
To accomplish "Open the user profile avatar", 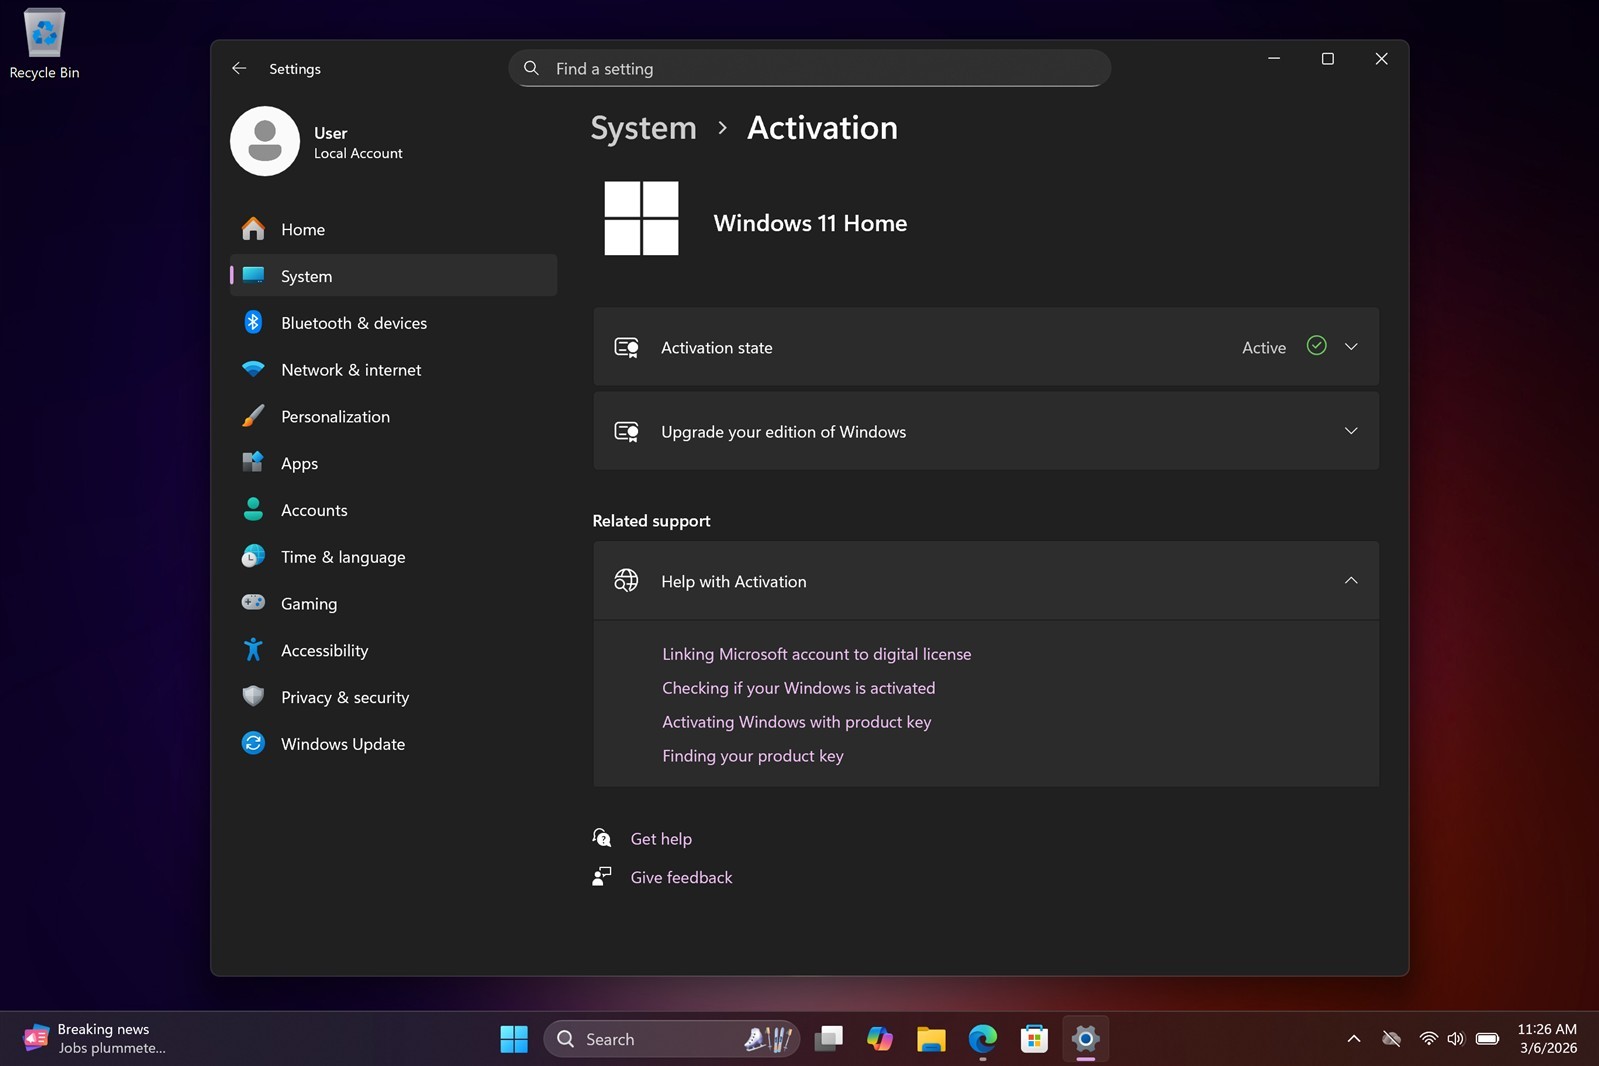I will click(265, 141).
